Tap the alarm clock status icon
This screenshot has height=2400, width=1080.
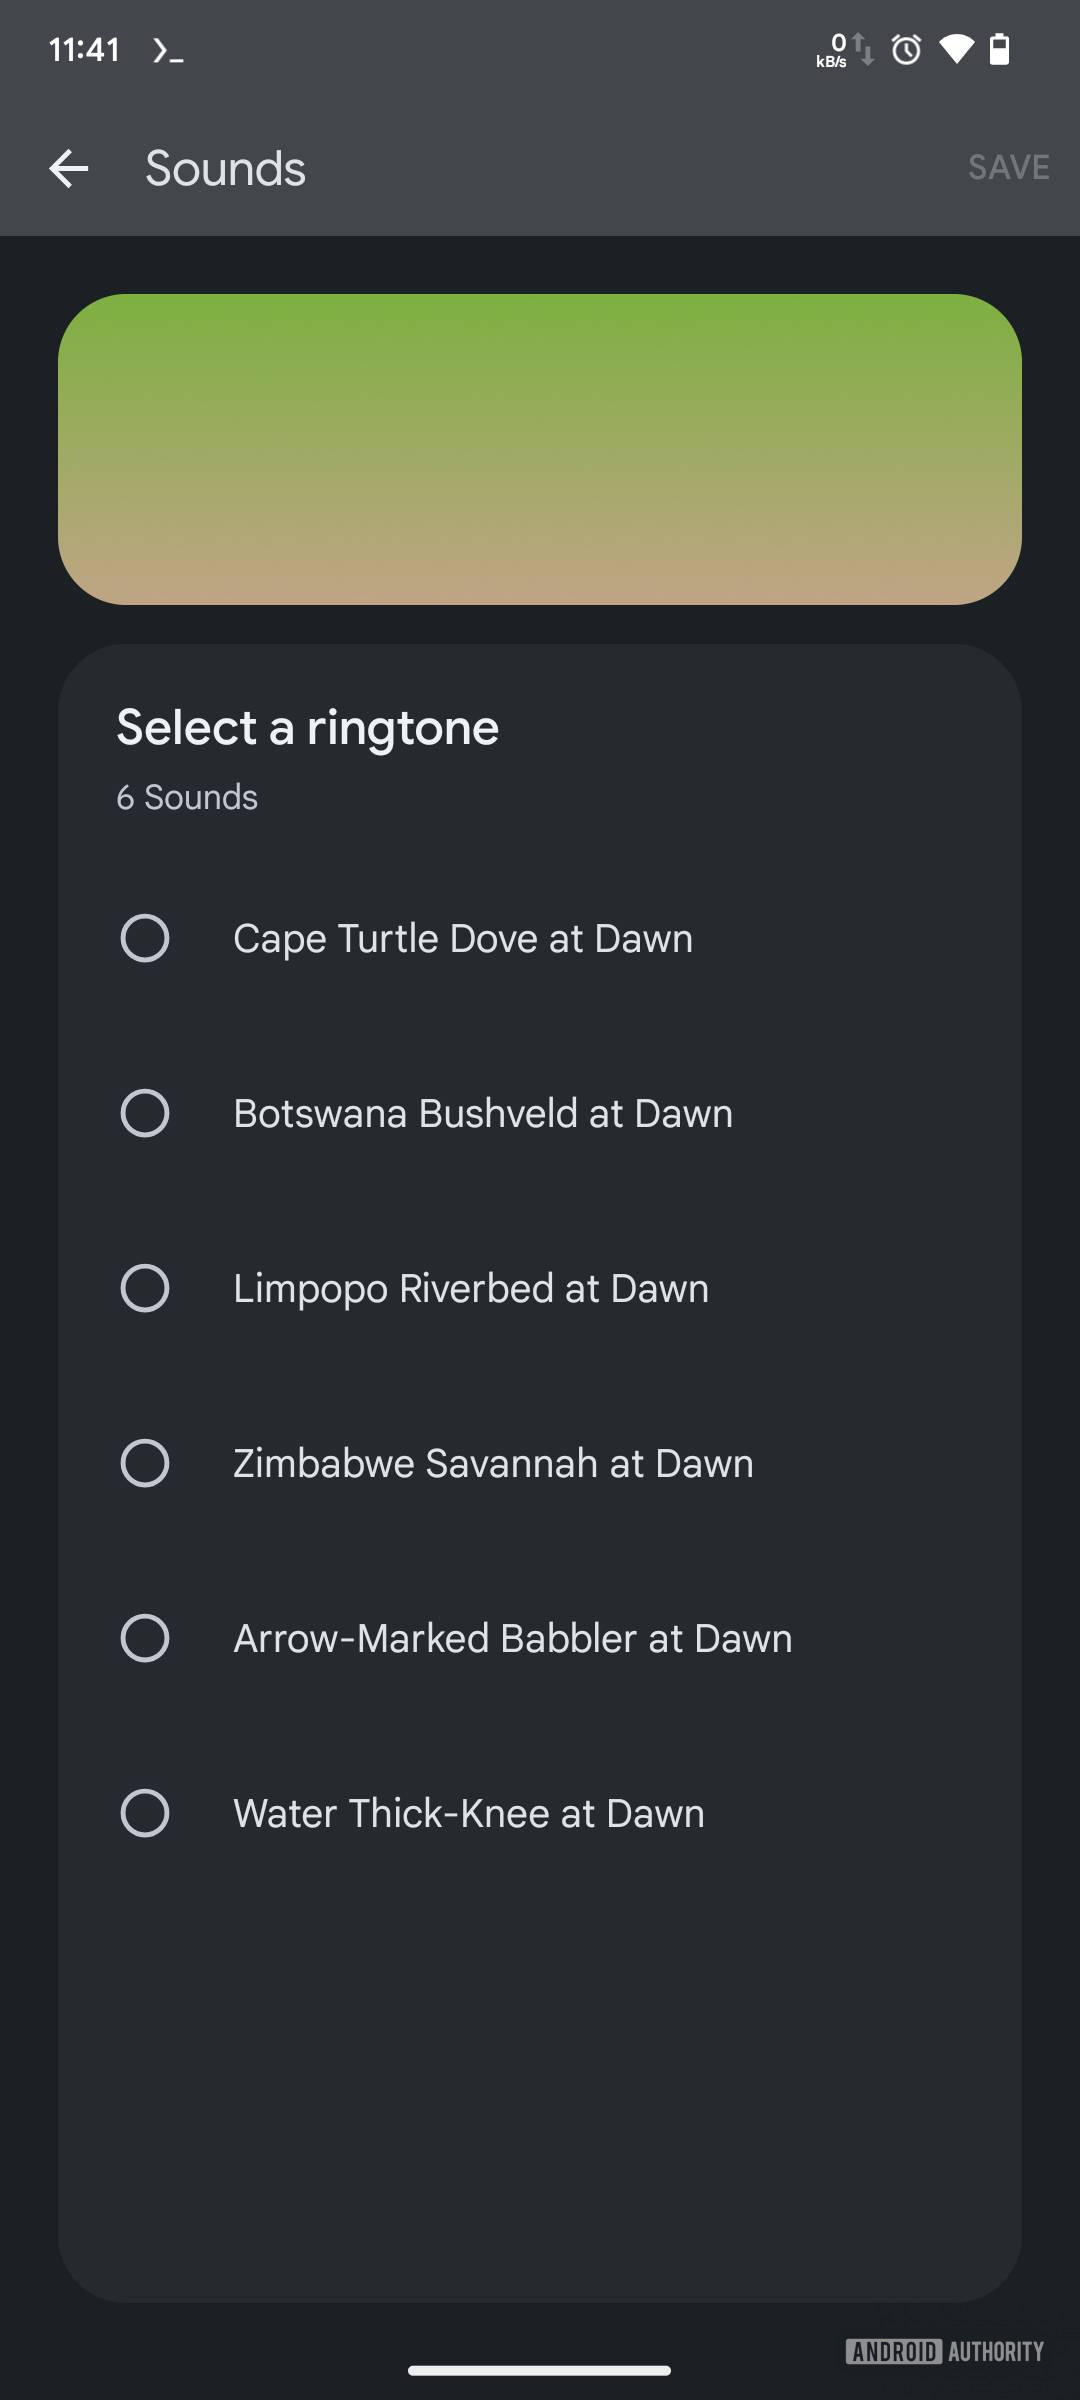(x=906, y=49)
